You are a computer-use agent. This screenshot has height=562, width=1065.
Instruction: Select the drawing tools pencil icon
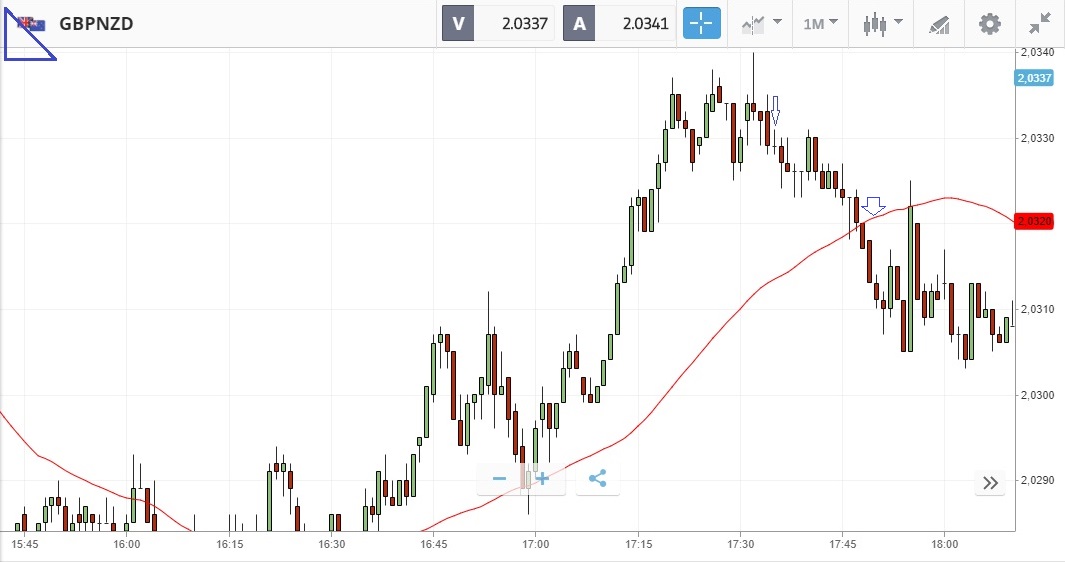939,23
